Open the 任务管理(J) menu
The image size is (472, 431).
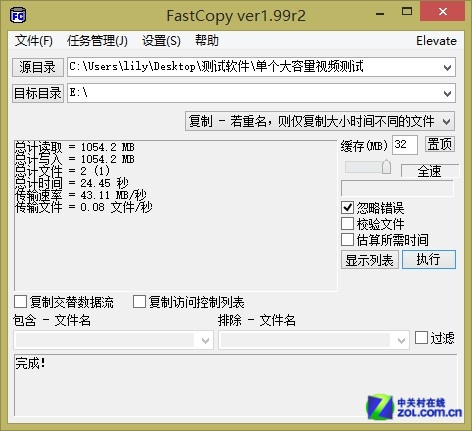click(x=97, y=41)
